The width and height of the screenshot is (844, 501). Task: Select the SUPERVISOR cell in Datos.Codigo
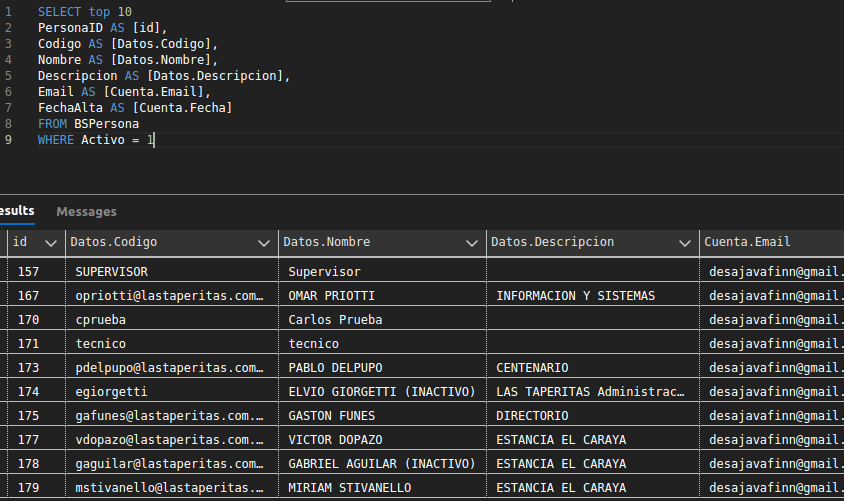pyautogui.click(x=111, y=271)
